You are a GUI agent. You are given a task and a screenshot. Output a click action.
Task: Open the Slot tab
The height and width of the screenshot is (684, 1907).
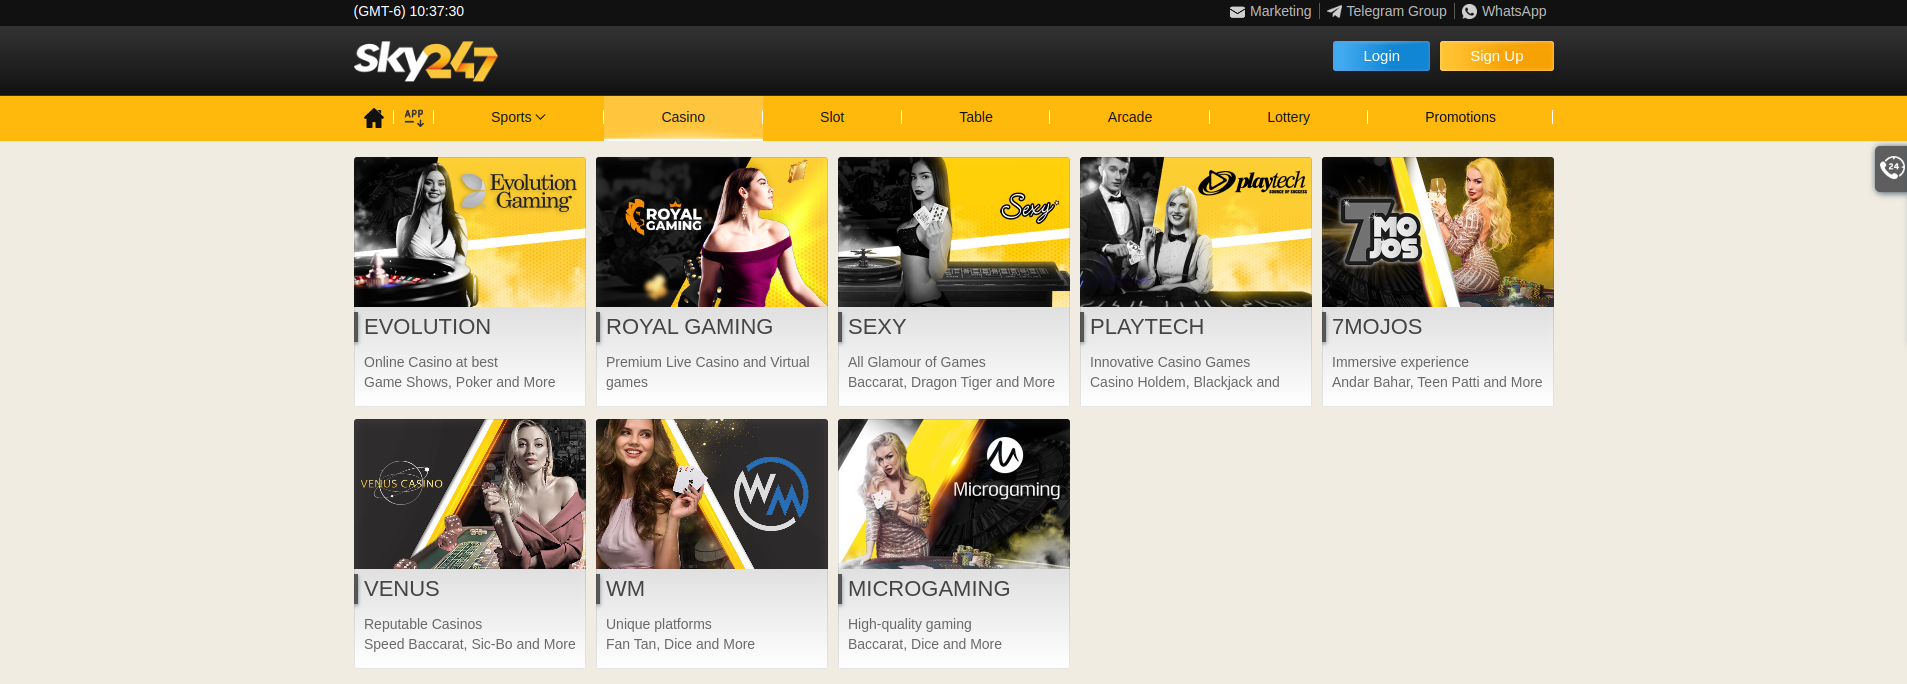tap(832, 117)
